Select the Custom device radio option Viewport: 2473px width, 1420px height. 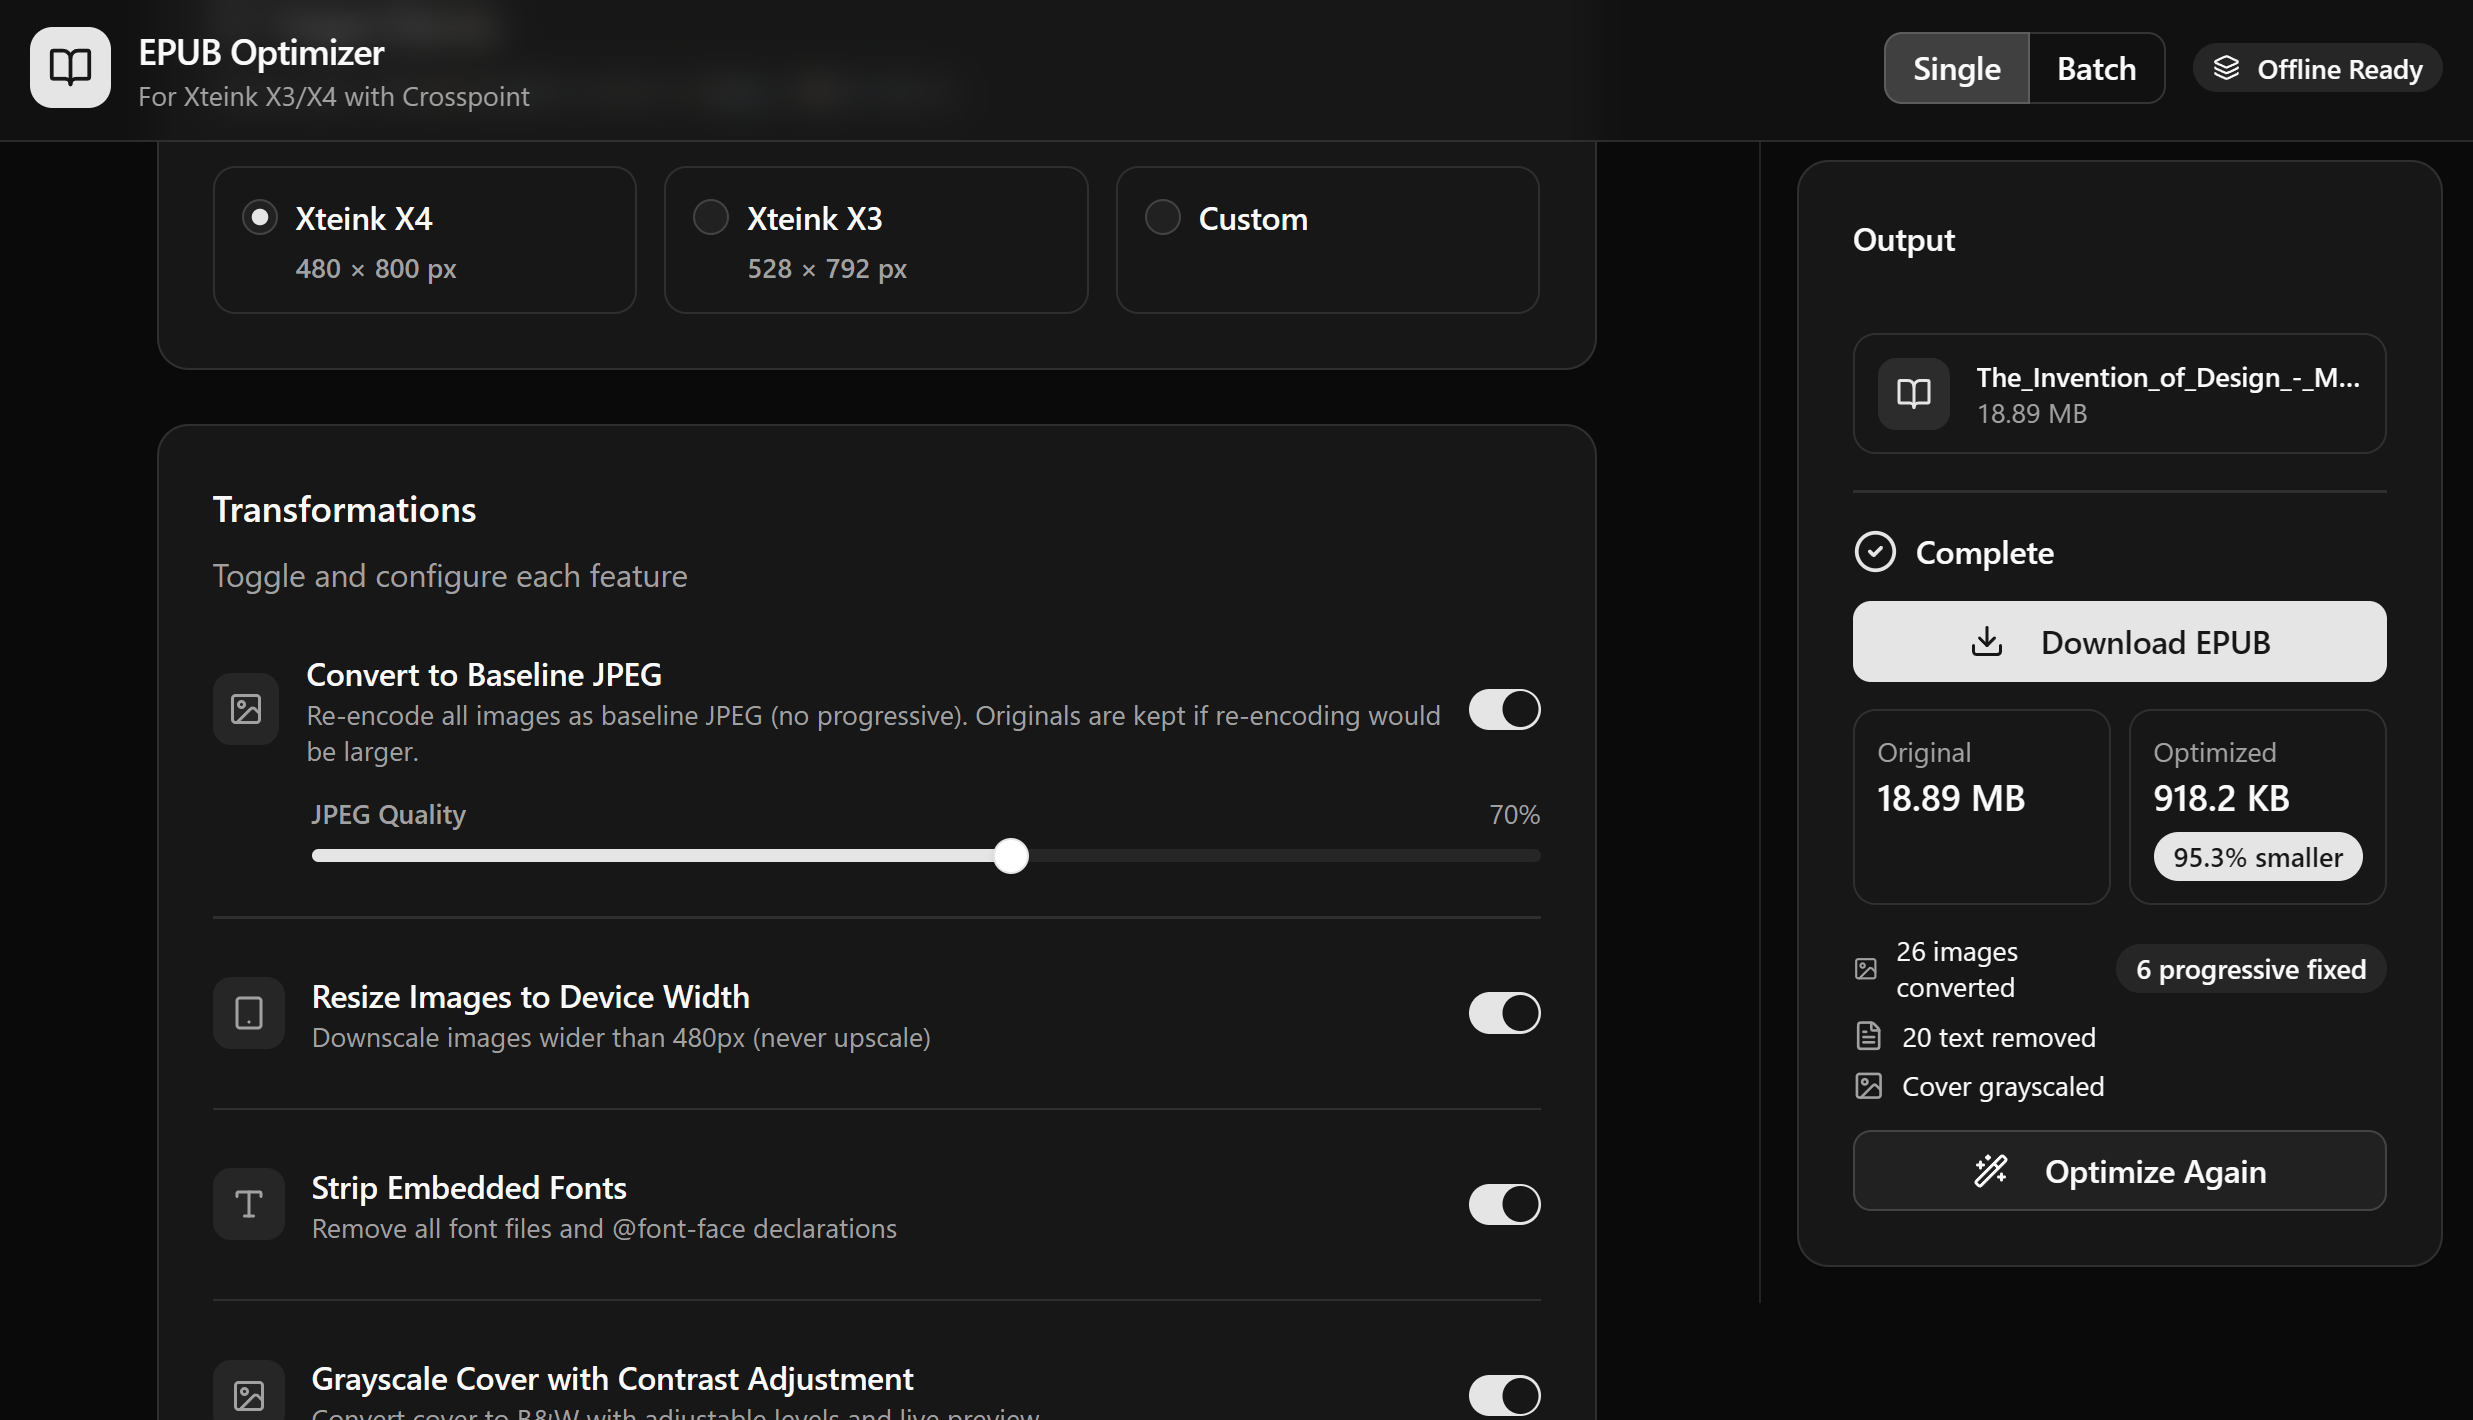pos(1163,217)
